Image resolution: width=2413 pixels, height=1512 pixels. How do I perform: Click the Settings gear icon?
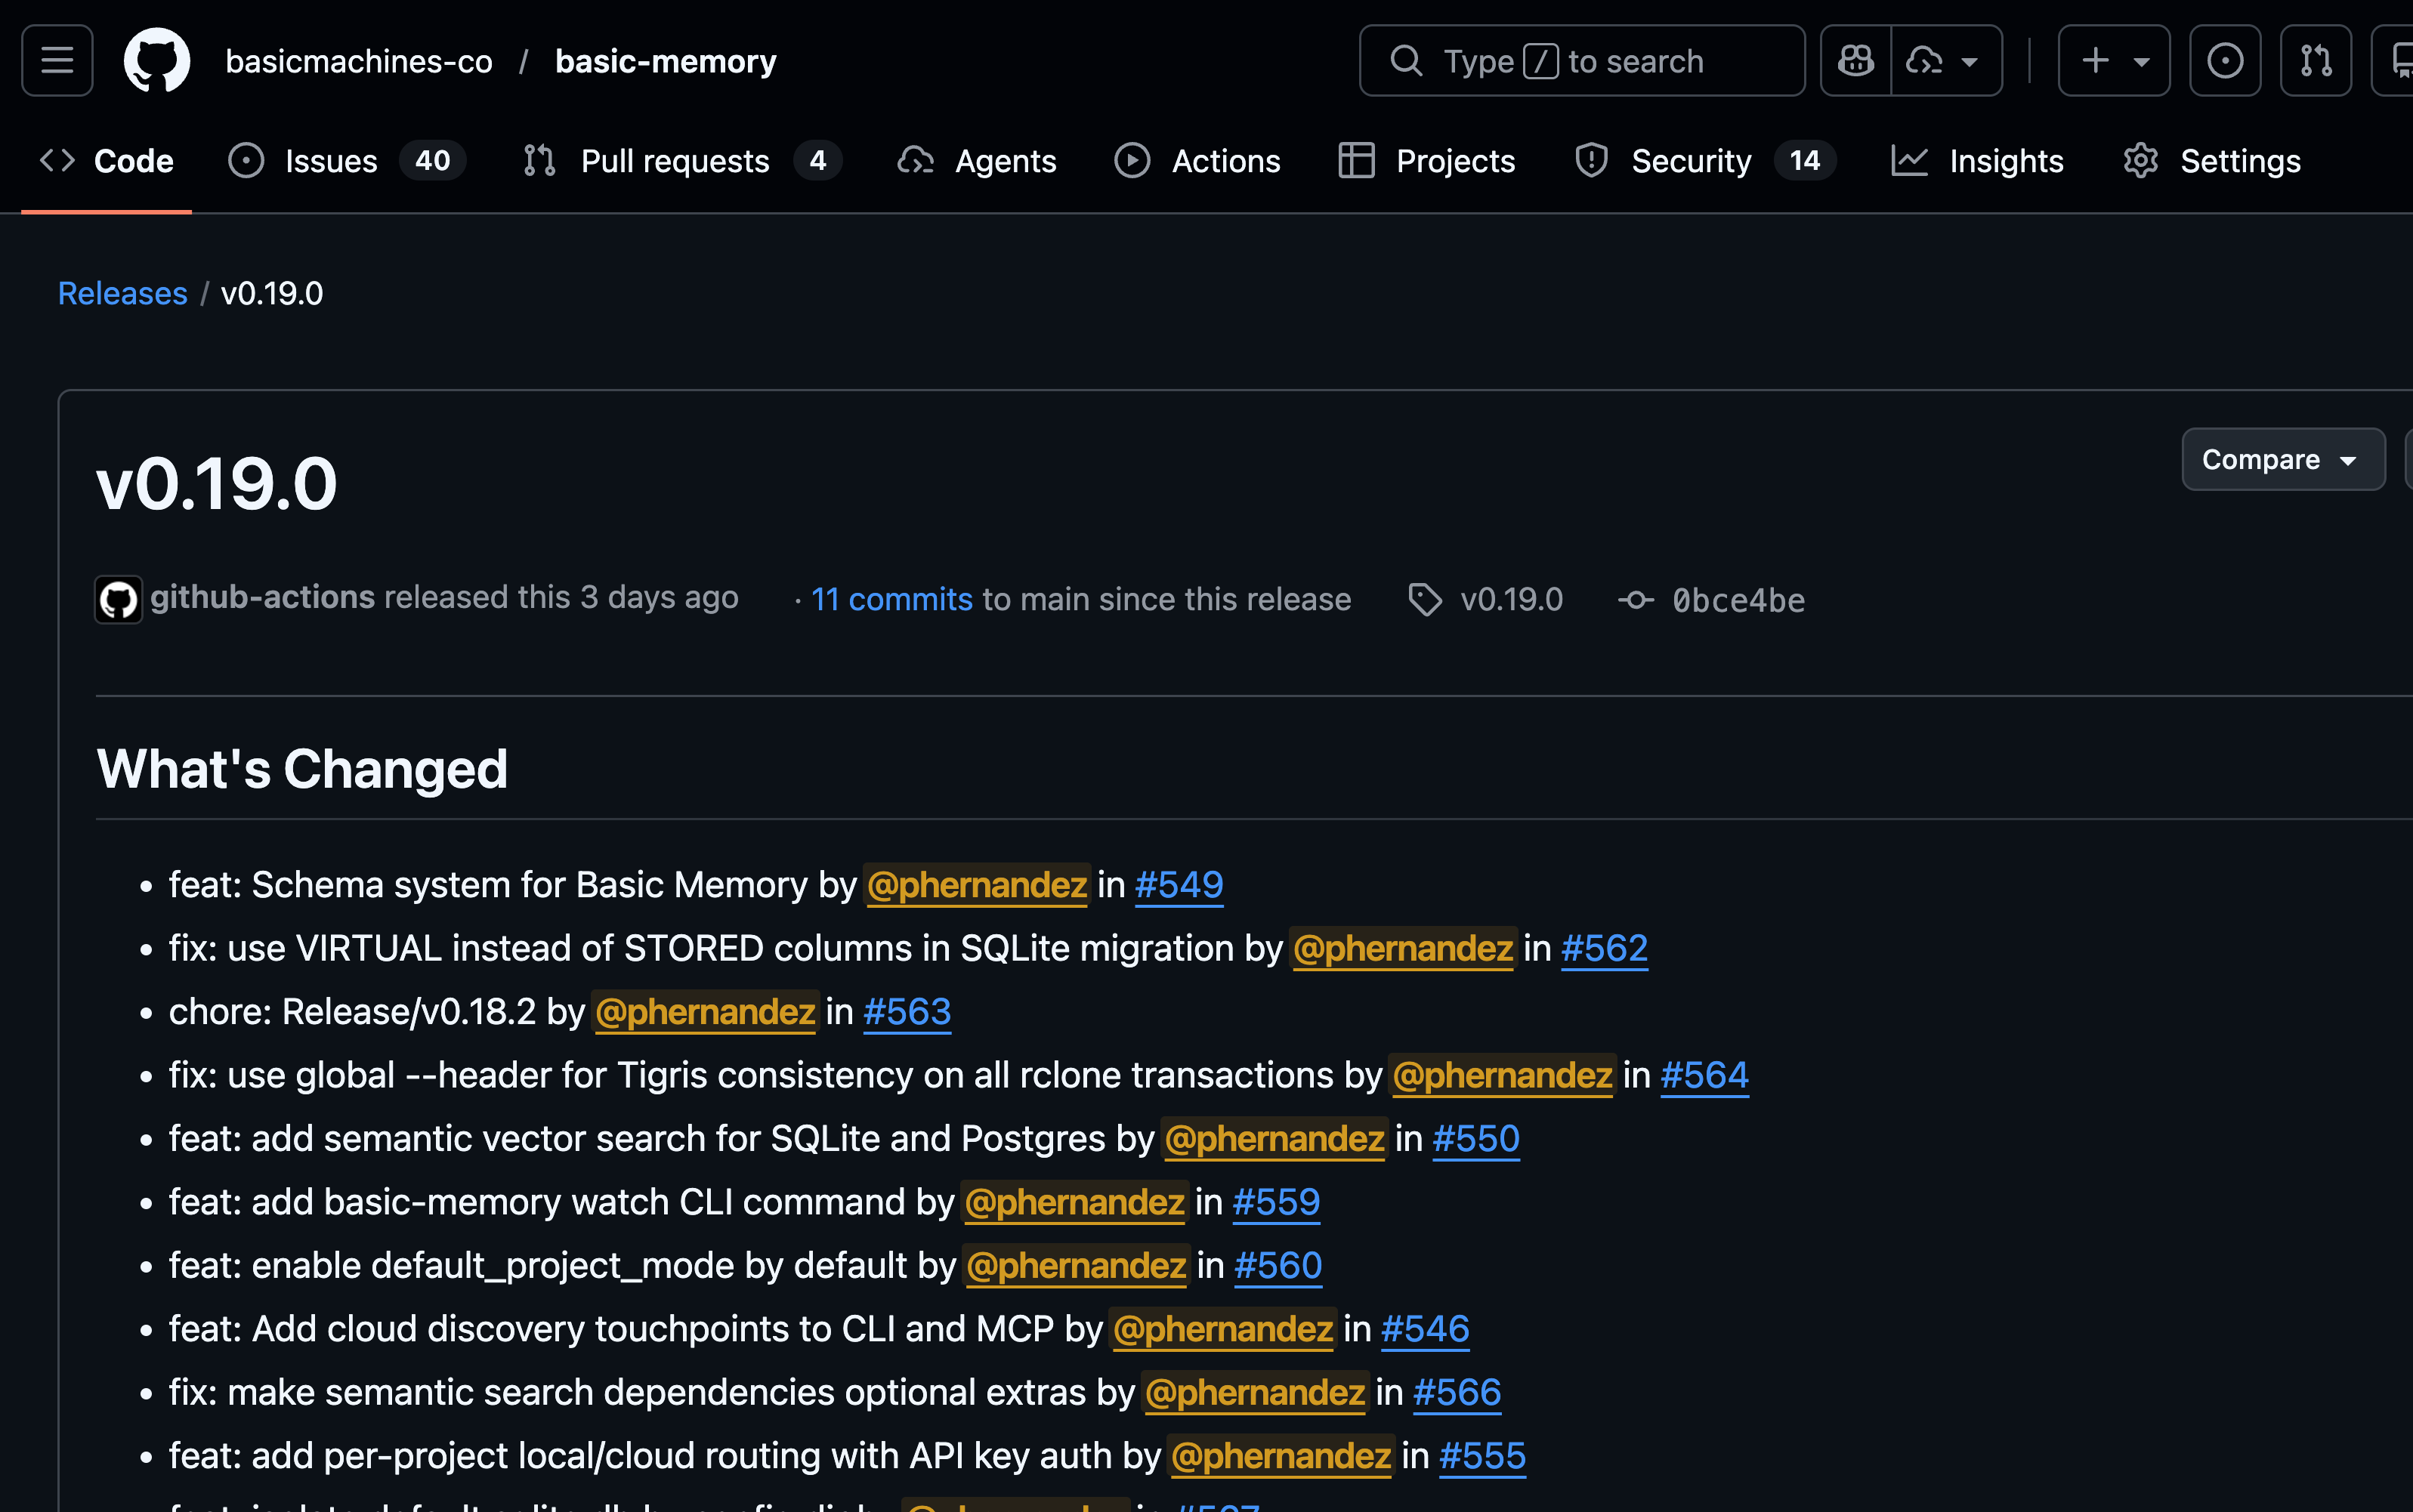(x=2140, y=161)
